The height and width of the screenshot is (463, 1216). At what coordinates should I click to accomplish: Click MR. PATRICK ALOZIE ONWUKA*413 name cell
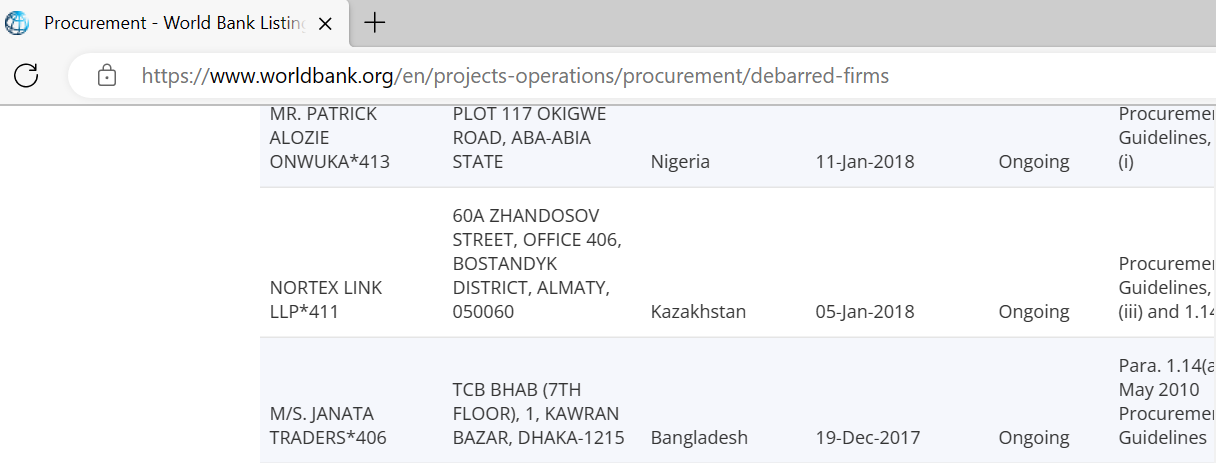(330, 137)
